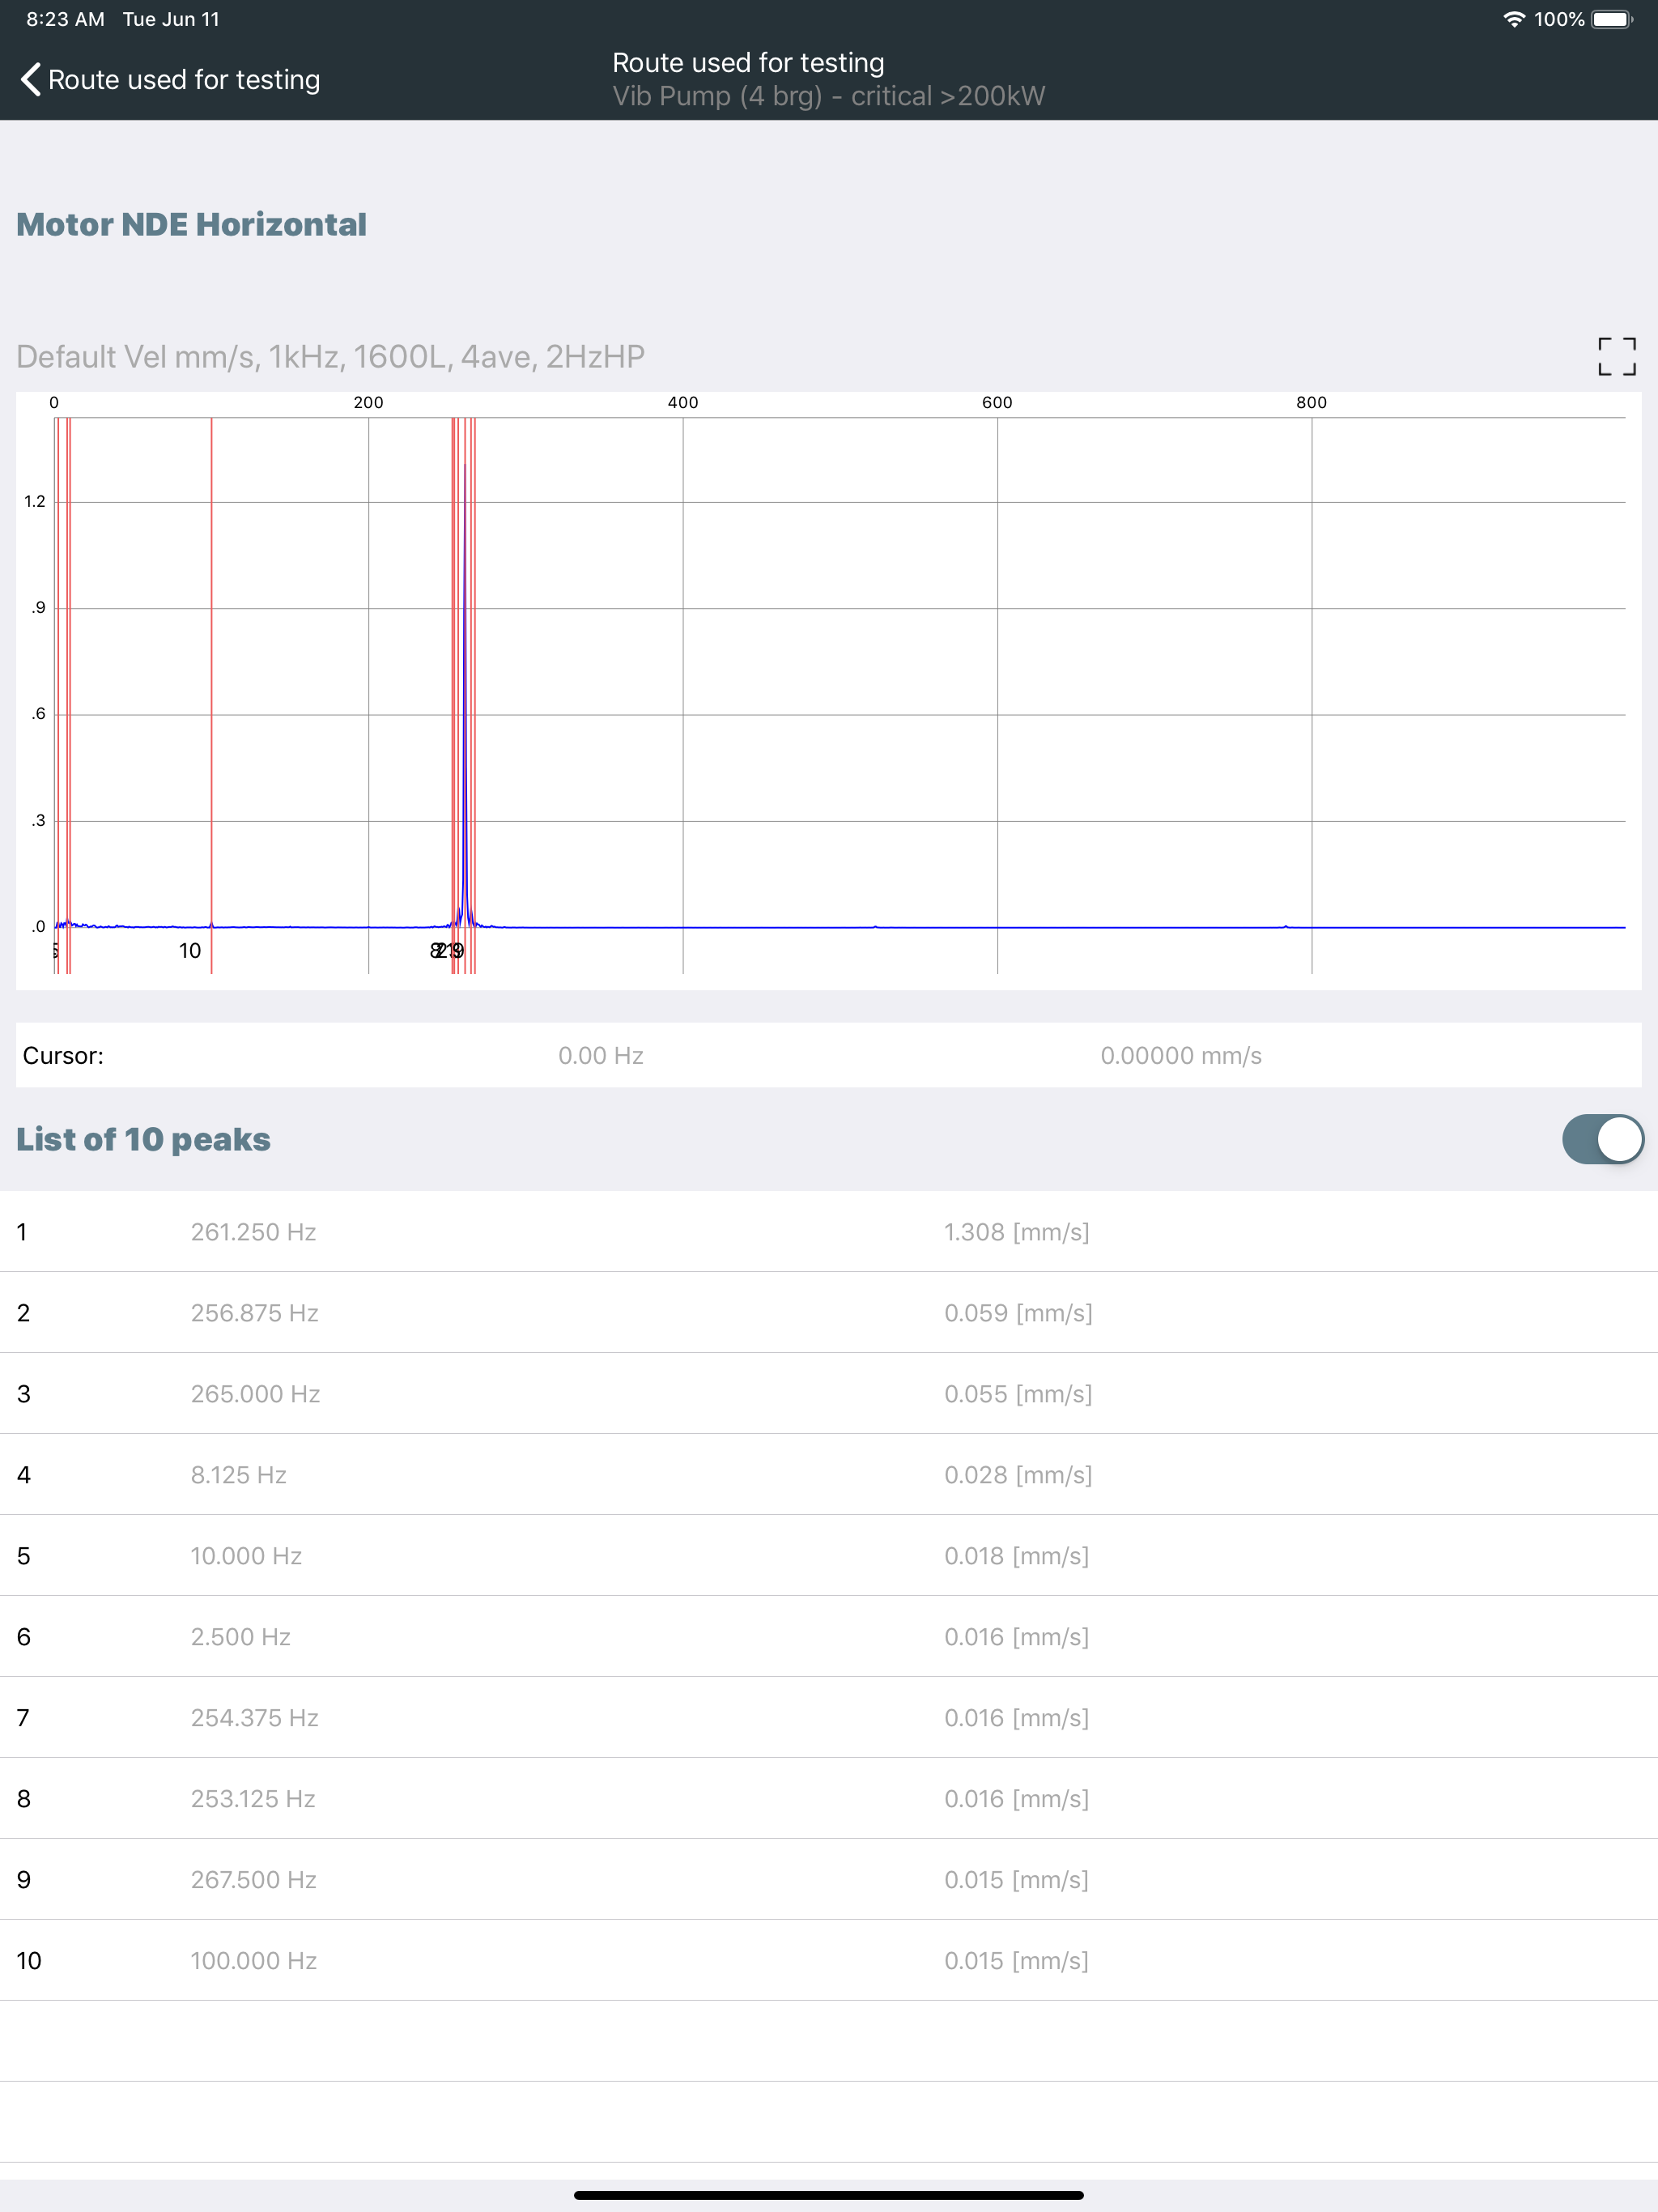This screenshot has height=2212, width=1658.
Task: Select peak 3 row at 265.000 Hz
Action: tap(829, 1394)
